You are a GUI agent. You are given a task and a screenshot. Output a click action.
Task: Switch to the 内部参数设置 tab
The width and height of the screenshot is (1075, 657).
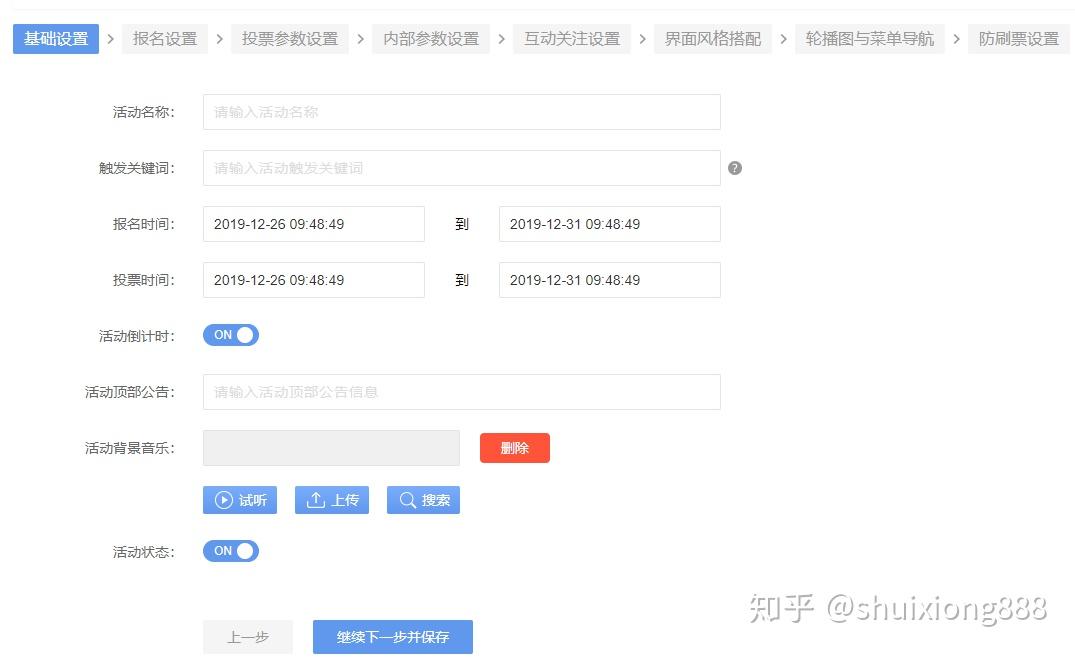[431, 38]
